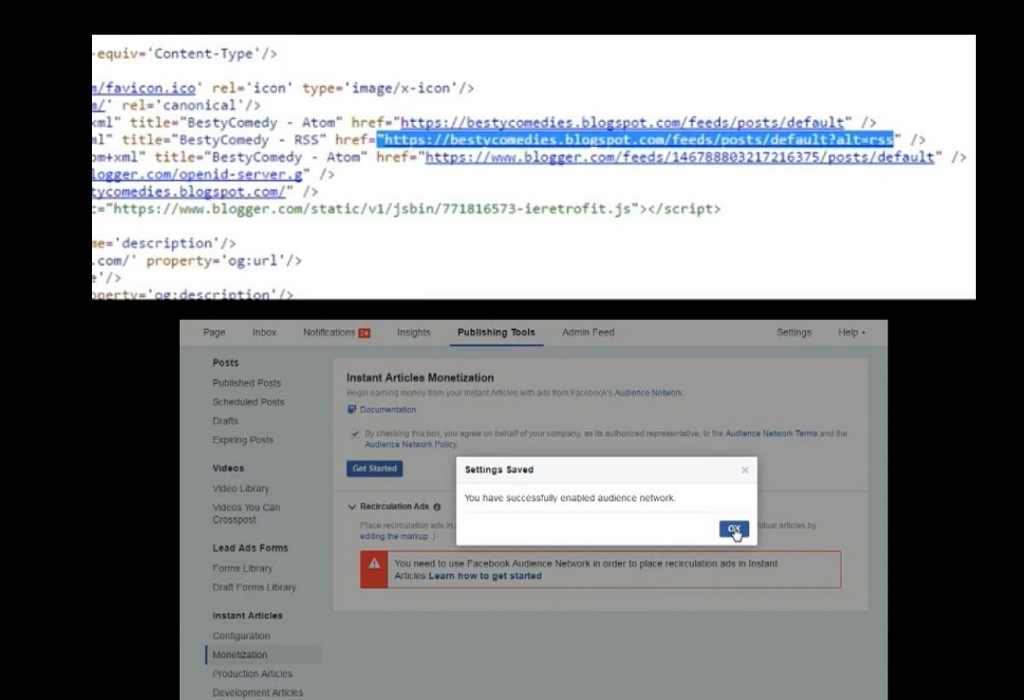Open Draft Forms Library in the sidebar
The width and height of the screenshot is (1024, 700).
(254, 587)
